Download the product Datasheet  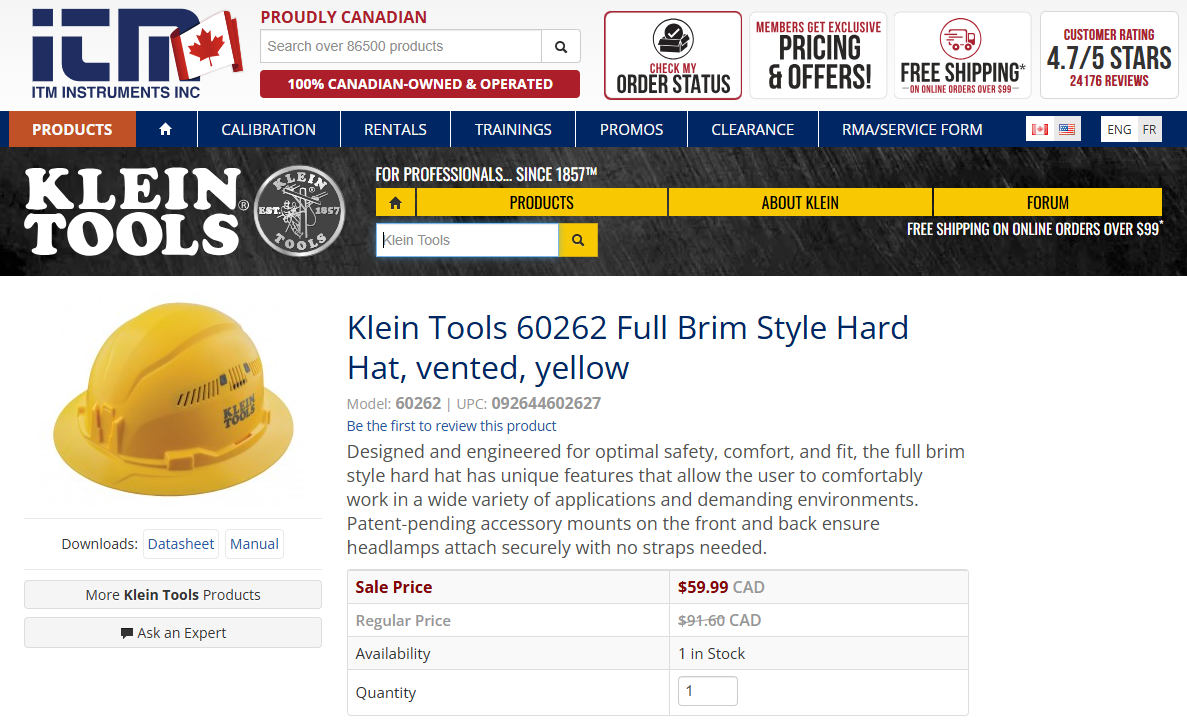pyautogui.click(x=180, y=543)
